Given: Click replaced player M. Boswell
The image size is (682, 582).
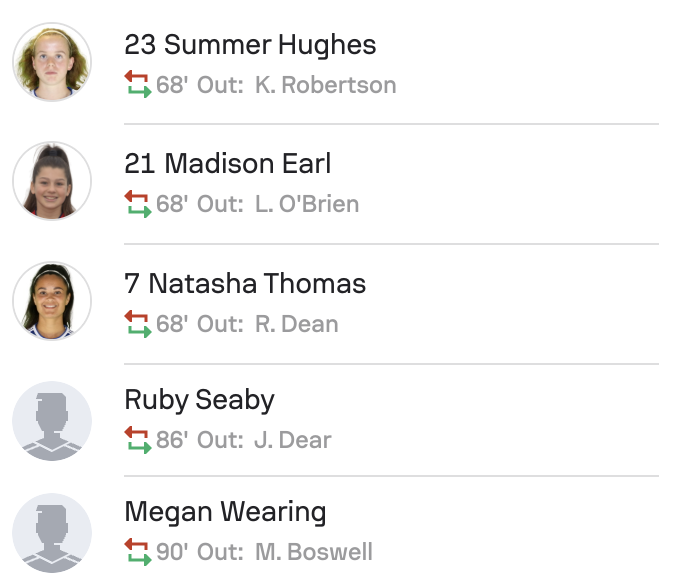Looking at the screenshot, I should pos(313,552).
